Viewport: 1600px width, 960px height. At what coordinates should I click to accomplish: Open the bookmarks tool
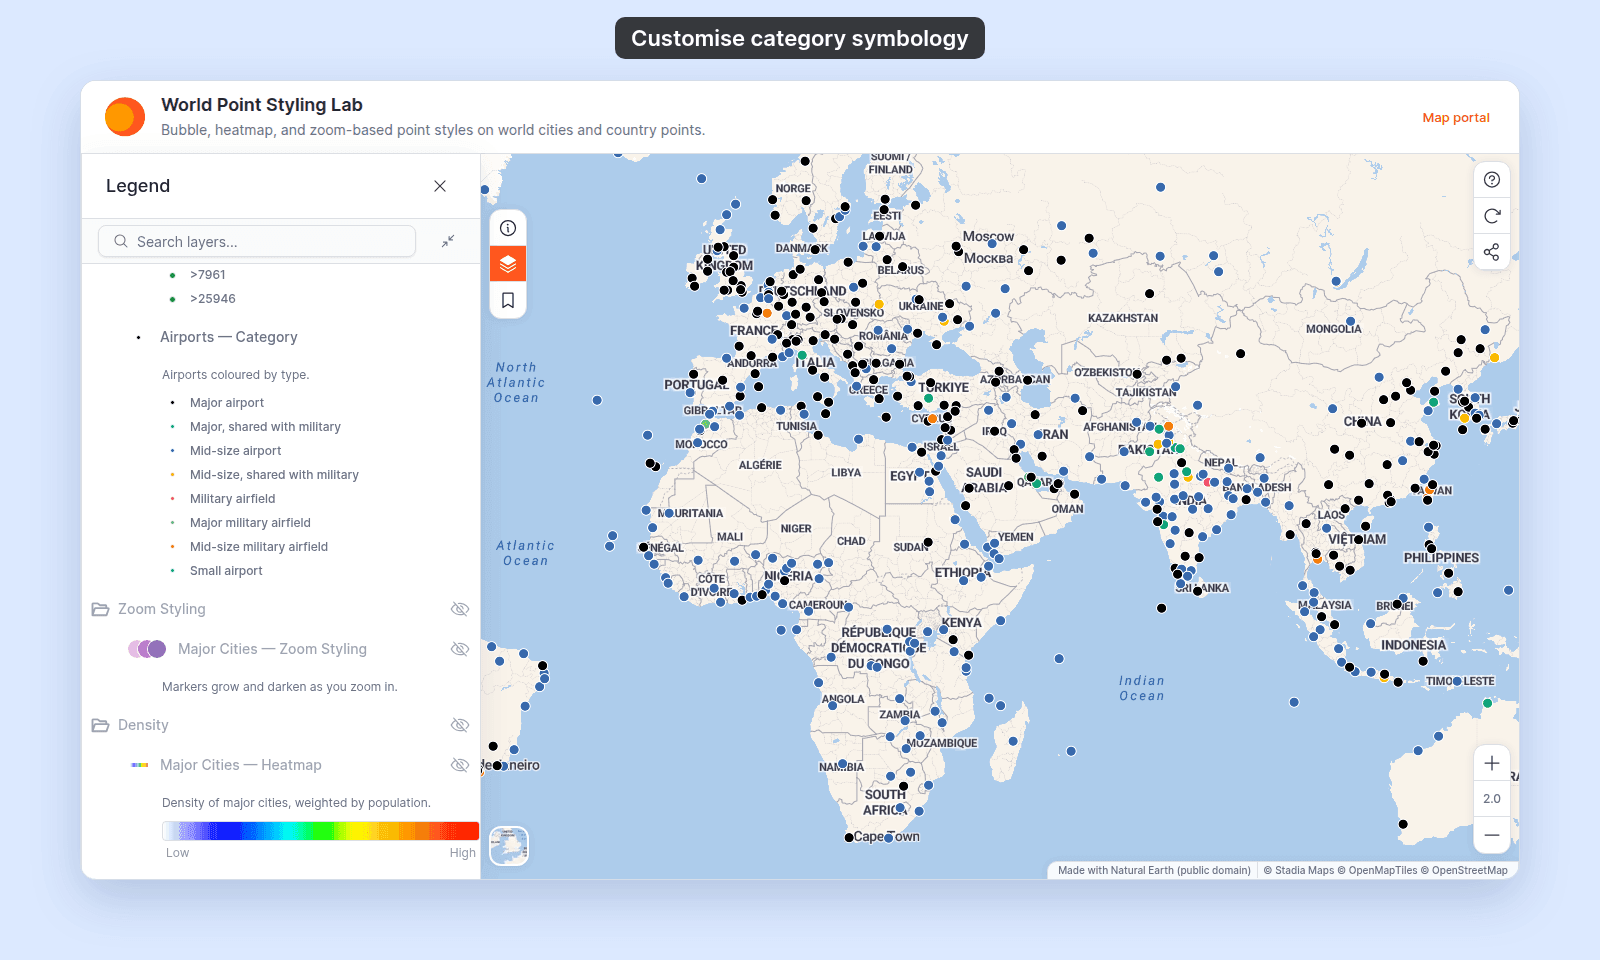click(508, 300)
